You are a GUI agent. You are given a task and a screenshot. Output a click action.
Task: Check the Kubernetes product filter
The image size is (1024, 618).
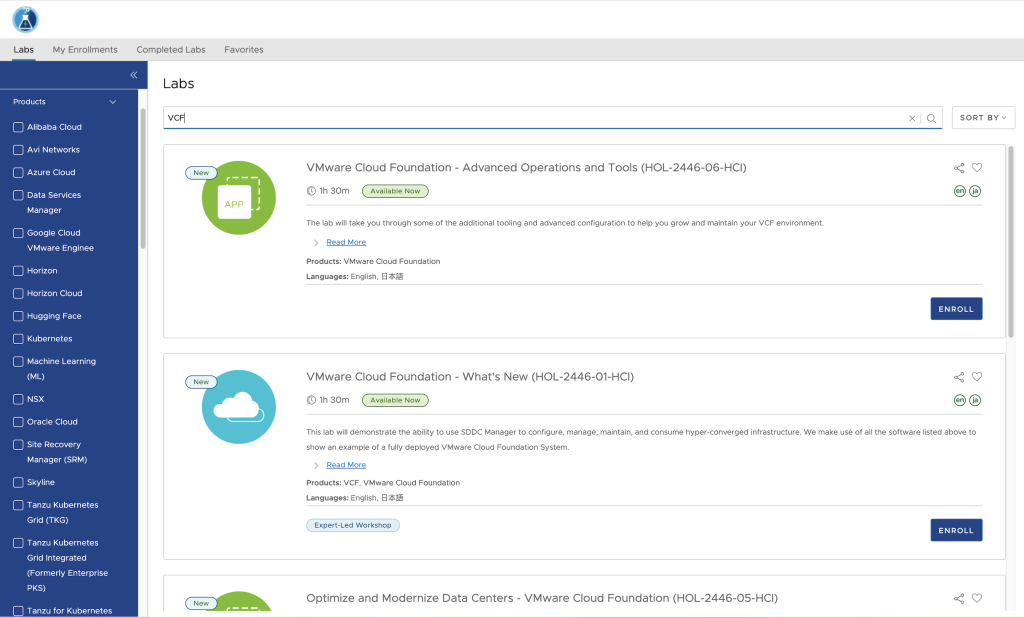(x=18, y=339)
